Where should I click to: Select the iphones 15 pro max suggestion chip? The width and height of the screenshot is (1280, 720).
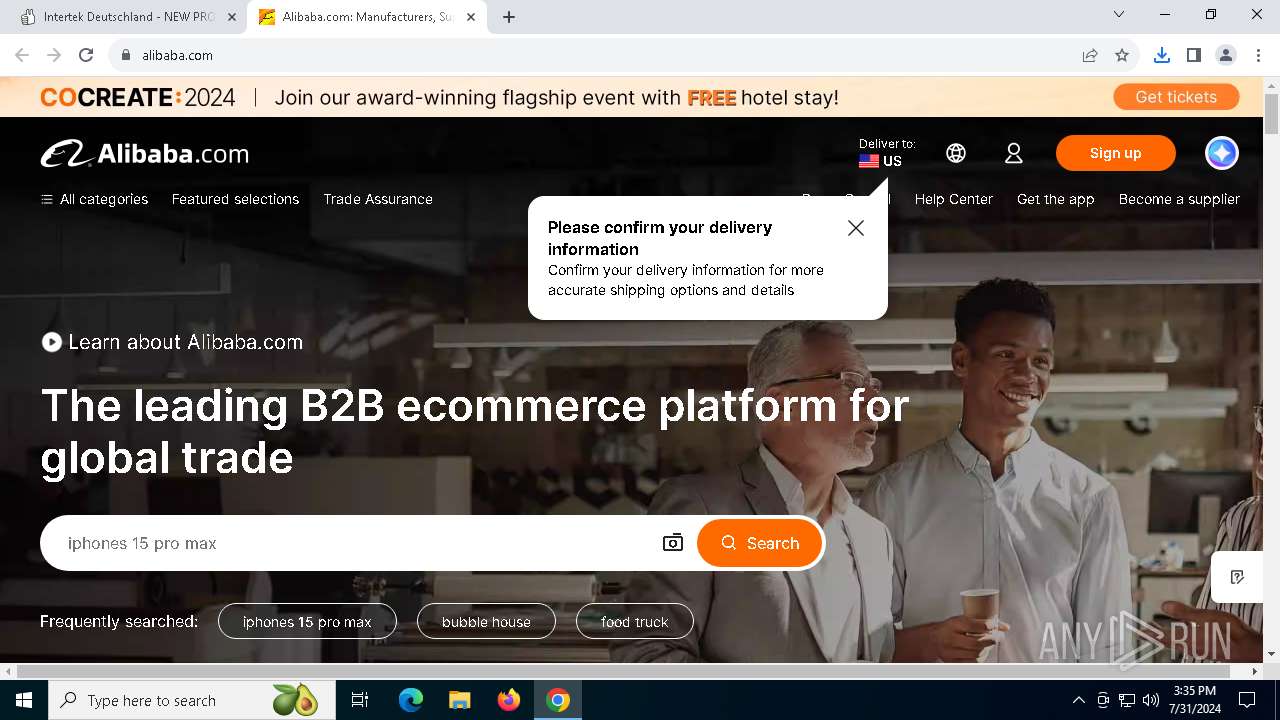coord(307,622)
